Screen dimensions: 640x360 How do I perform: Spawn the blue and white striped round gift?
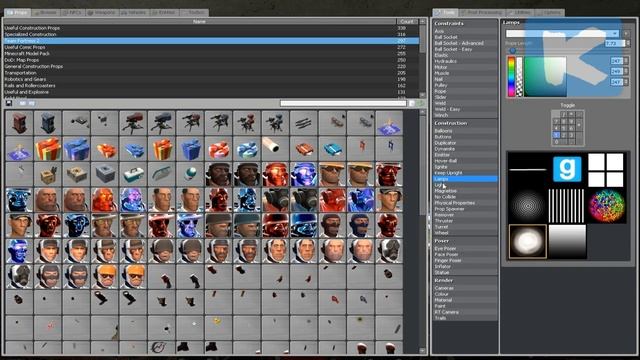pyautogui.click(x=247, y=148)
